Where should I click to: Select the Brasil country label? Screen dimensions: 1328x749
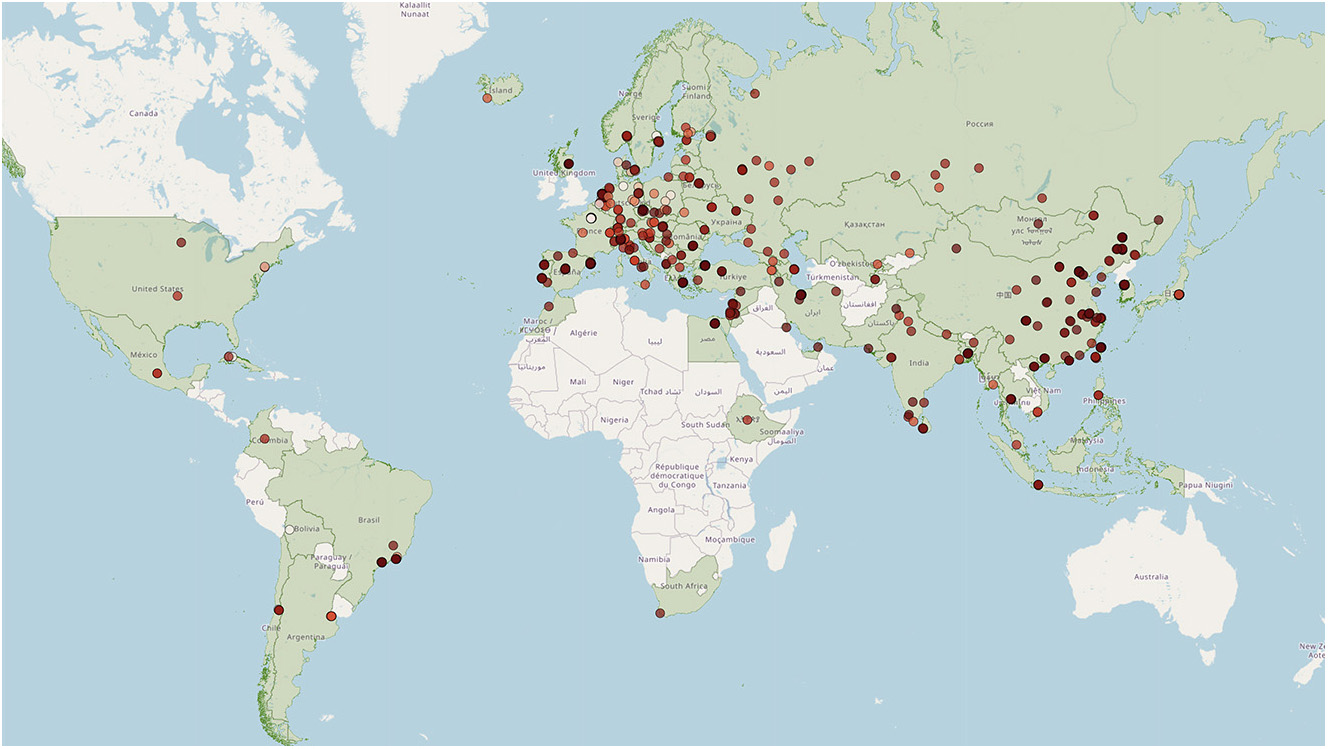[369, 521]
